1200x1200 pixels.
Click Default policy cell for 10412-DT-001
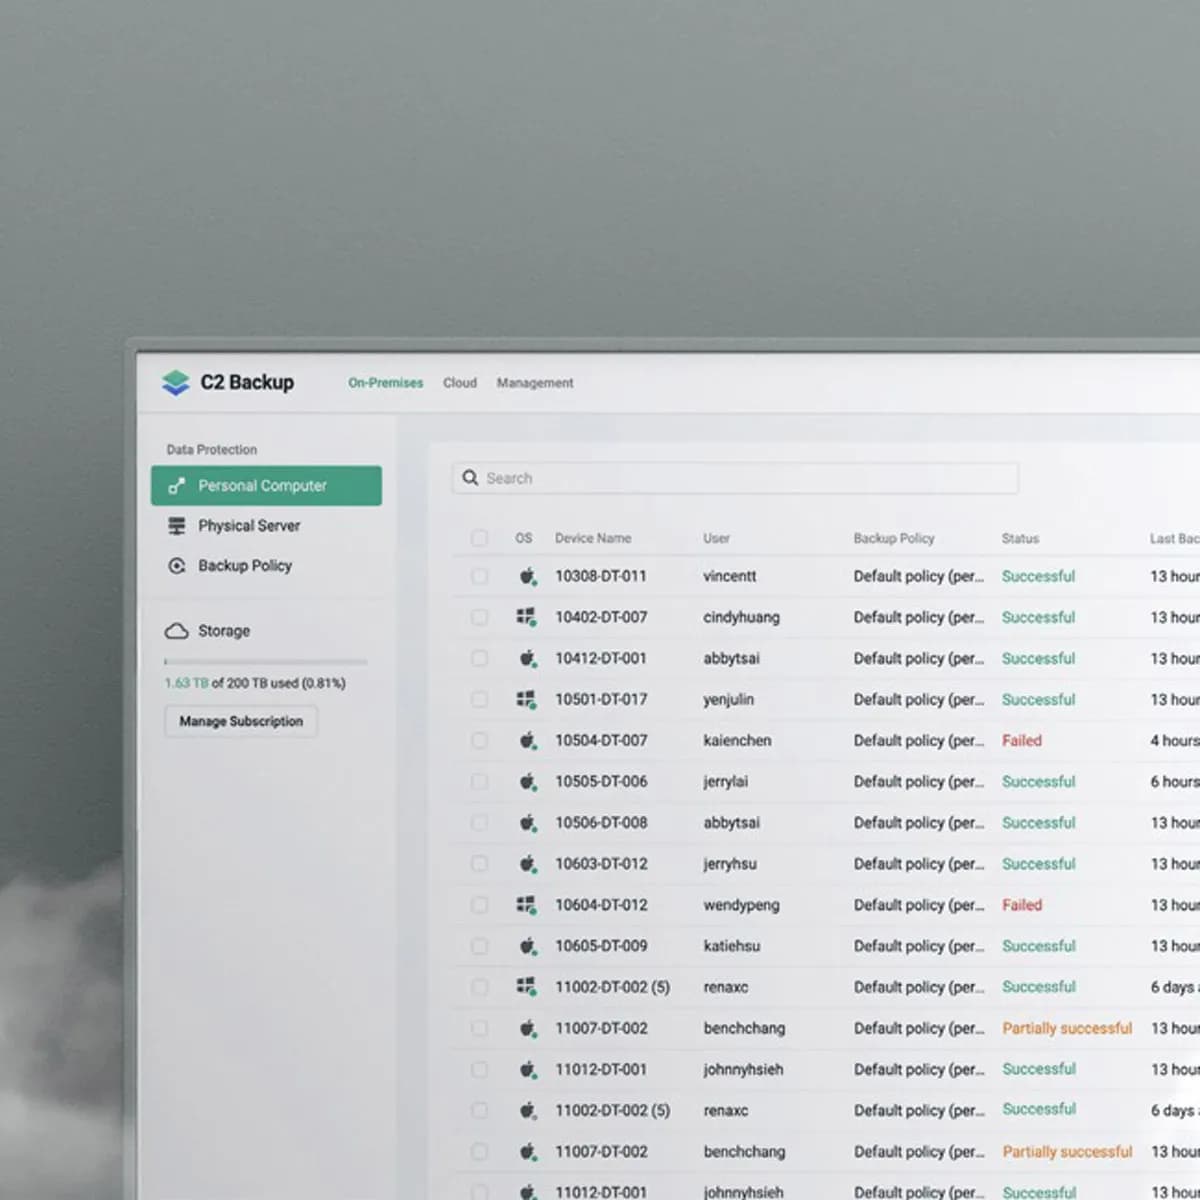tap(918, 658)
